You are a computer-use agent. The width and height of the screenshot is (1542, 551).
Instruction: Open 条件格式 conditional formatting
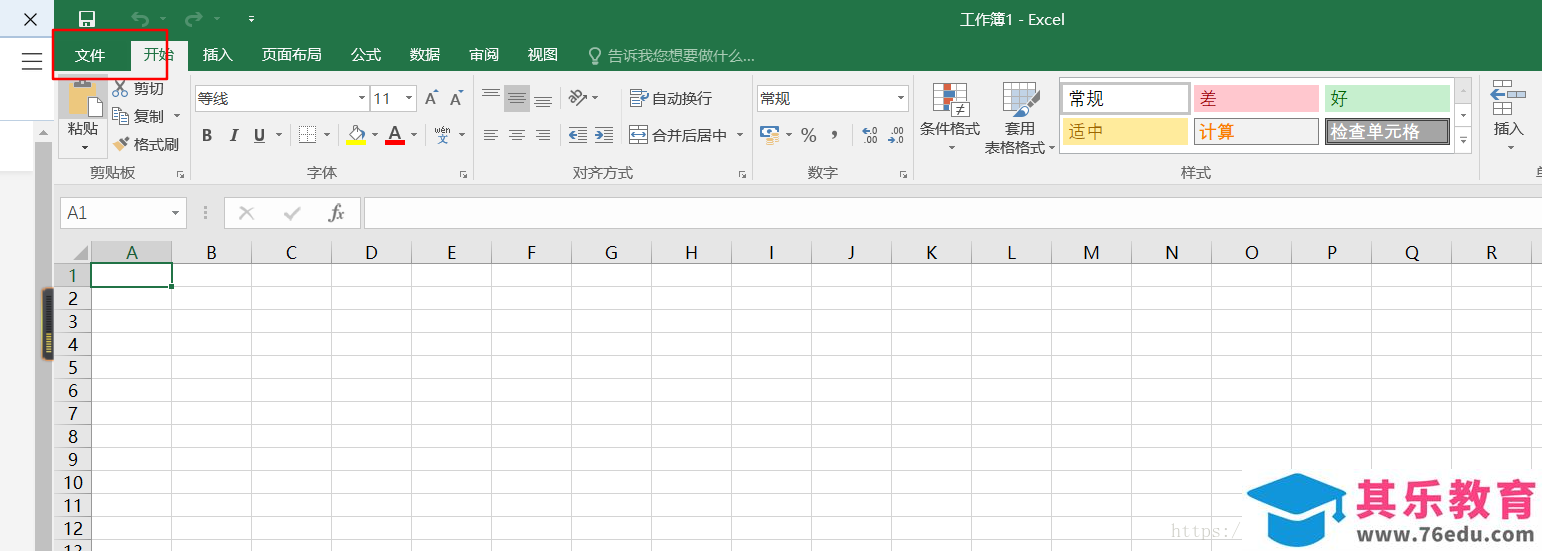pyautogui.click(x=950, y=118)
